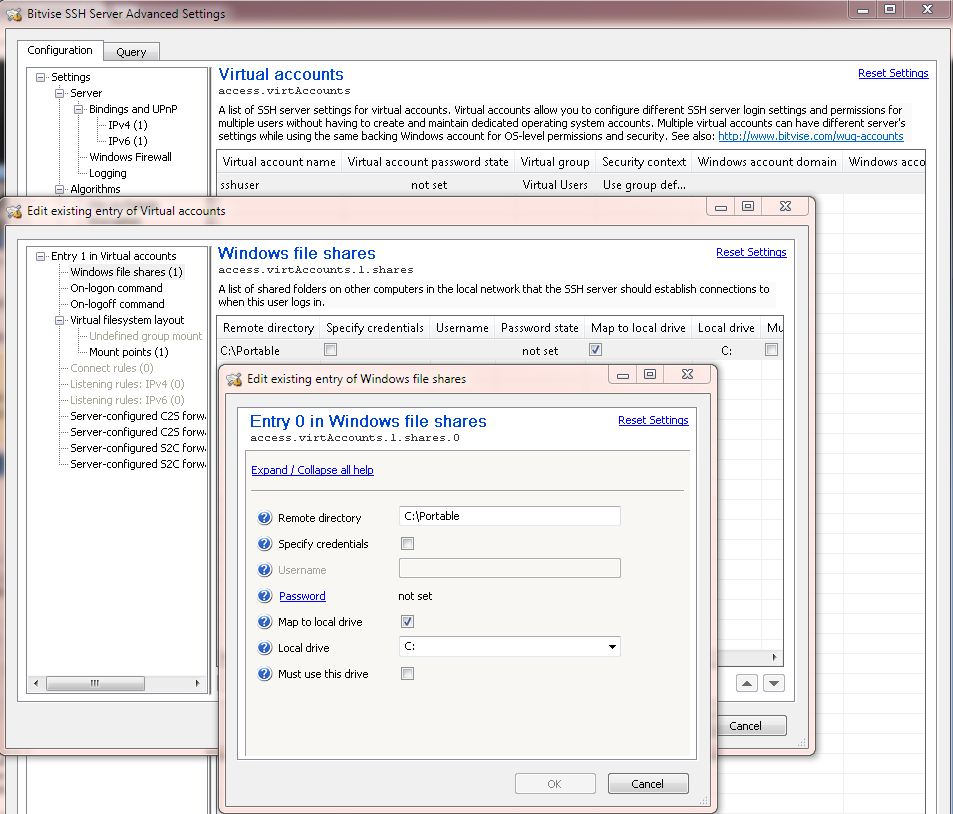Click Expand / Collapse all help link
Screen dimensions: 953x814
312,470
